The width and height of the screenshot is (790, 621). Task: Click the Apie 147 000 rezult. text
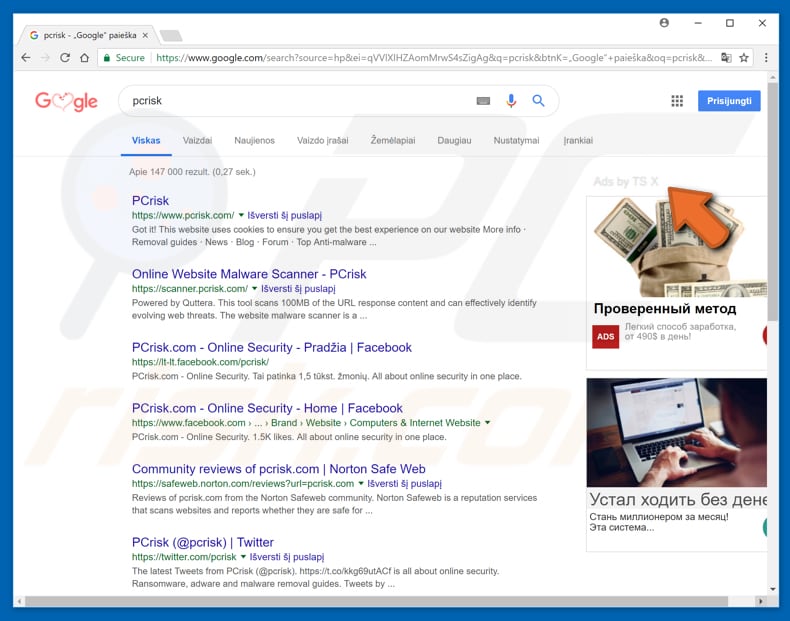(192, 172)
